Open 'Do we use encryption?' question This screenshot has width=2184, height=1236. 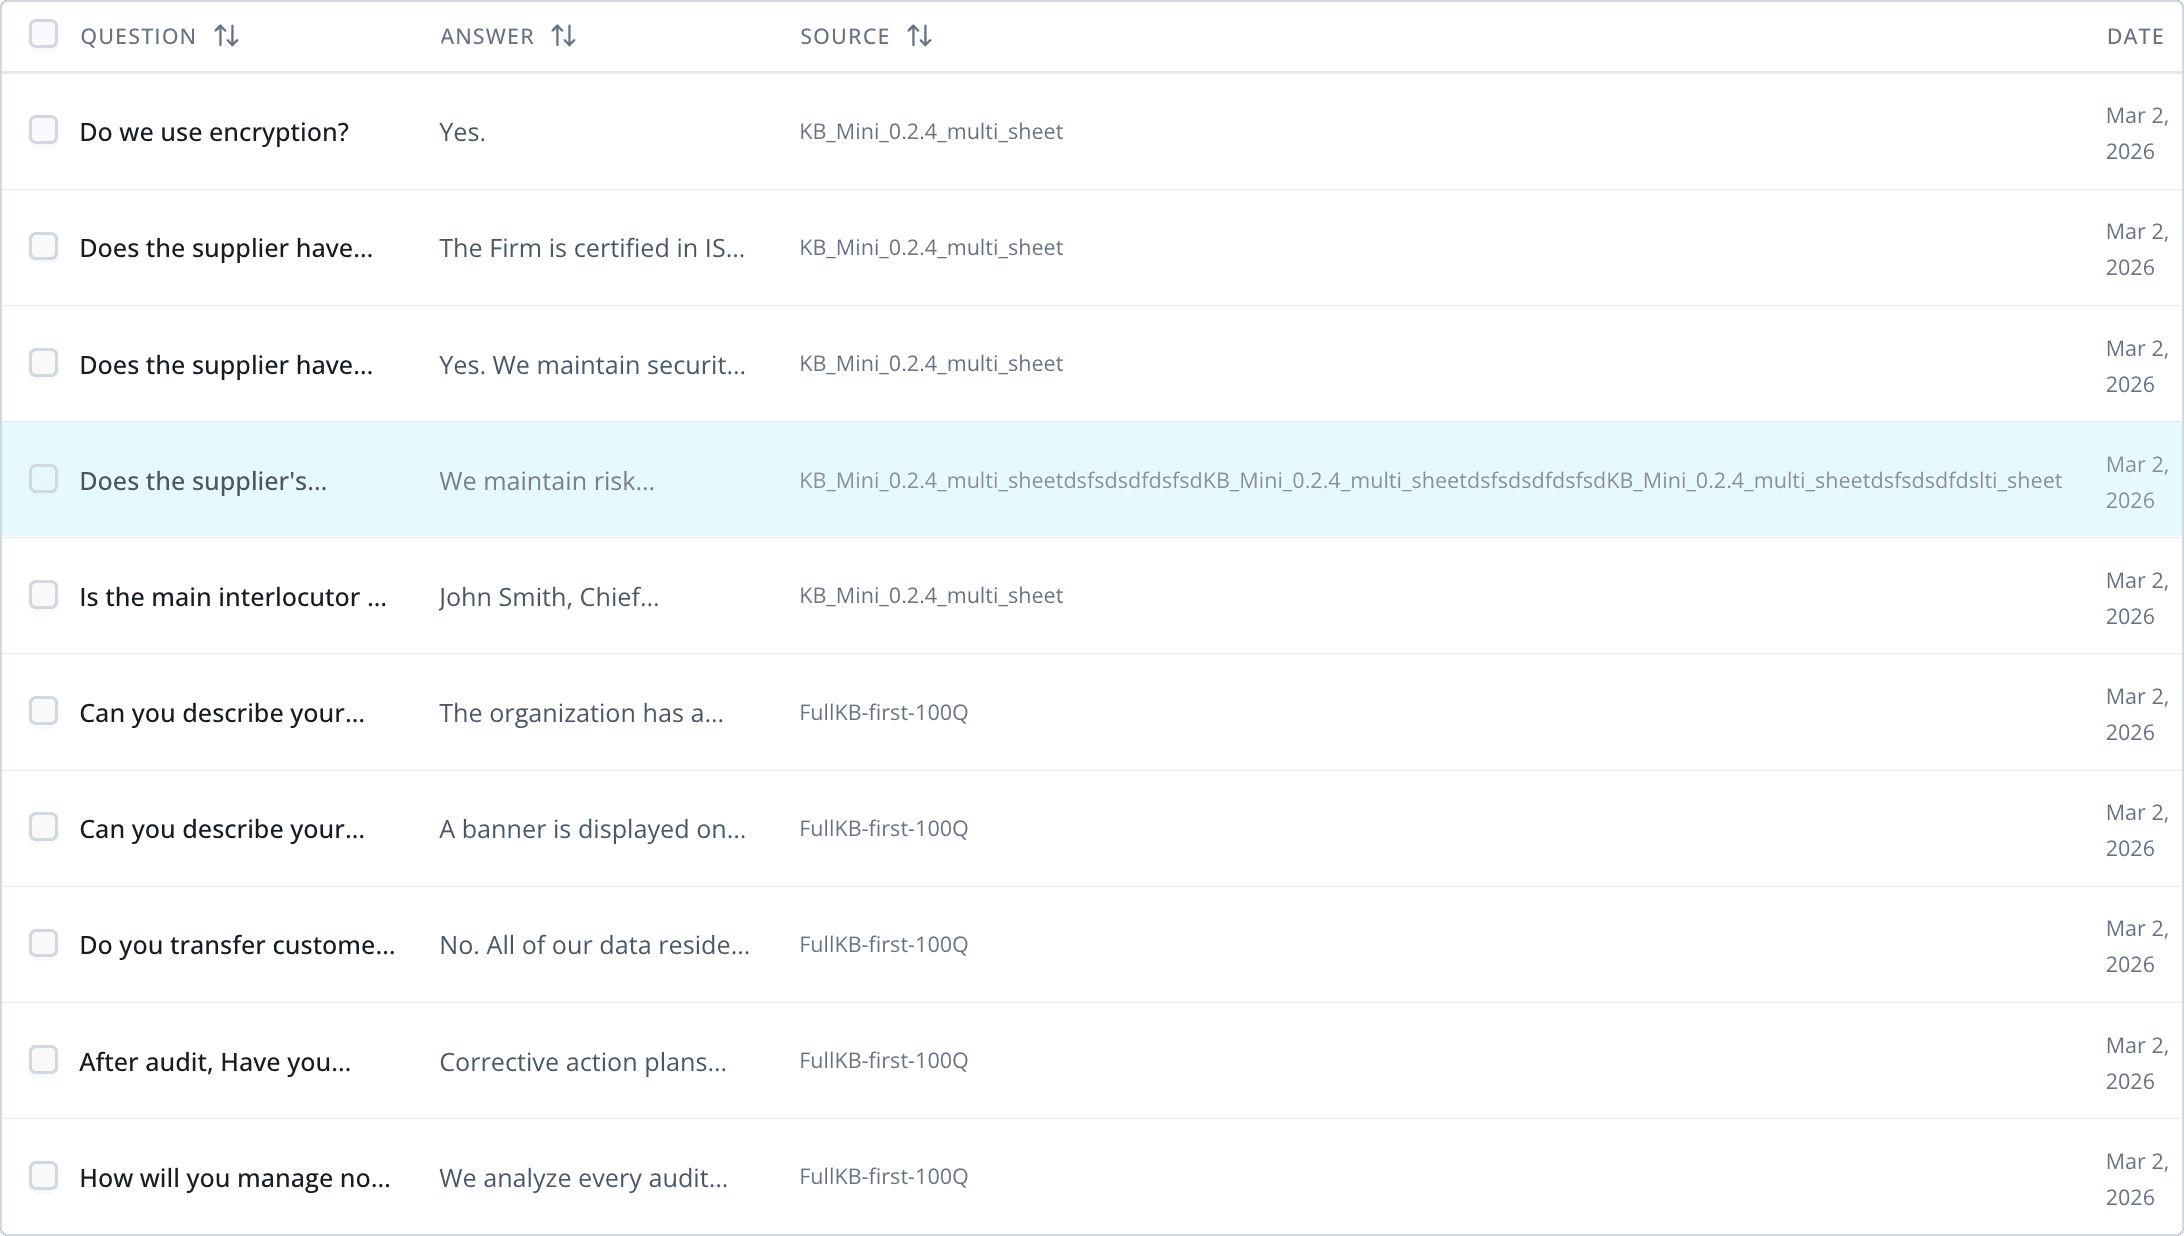point(214,132)
